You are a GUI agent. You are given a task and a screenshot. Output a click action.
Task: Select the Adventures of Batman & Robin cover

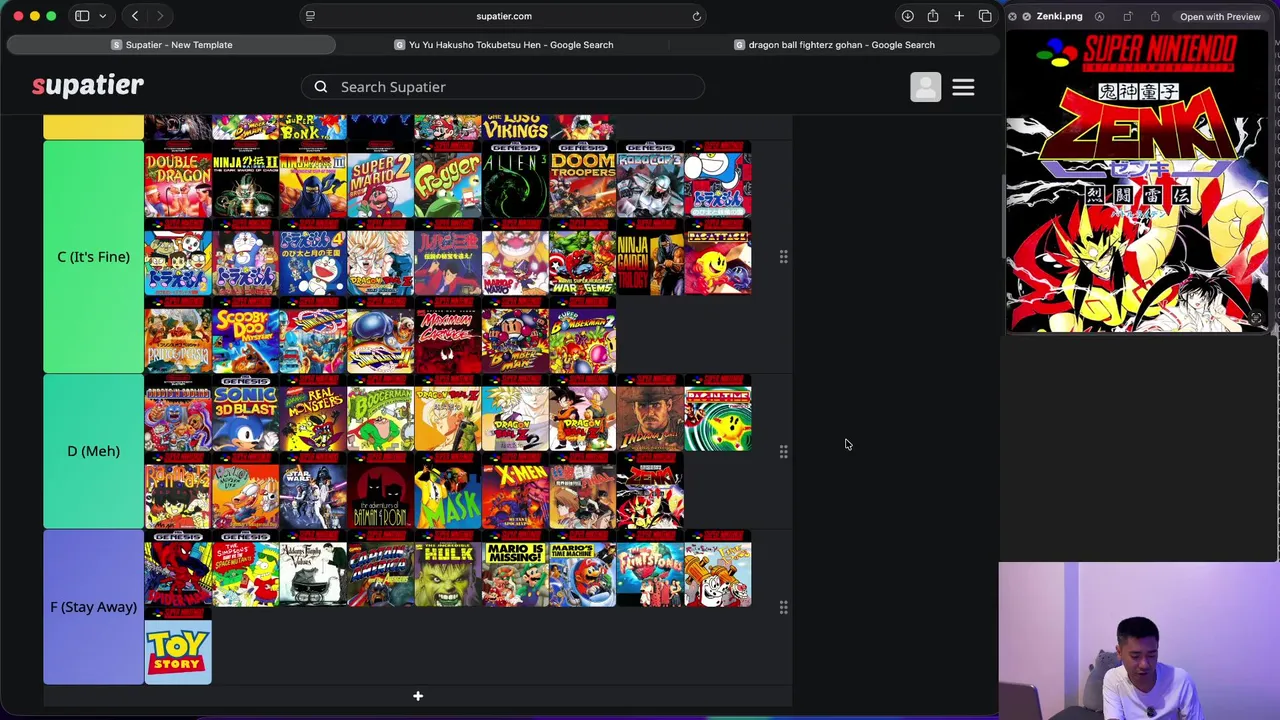[380, 490]
